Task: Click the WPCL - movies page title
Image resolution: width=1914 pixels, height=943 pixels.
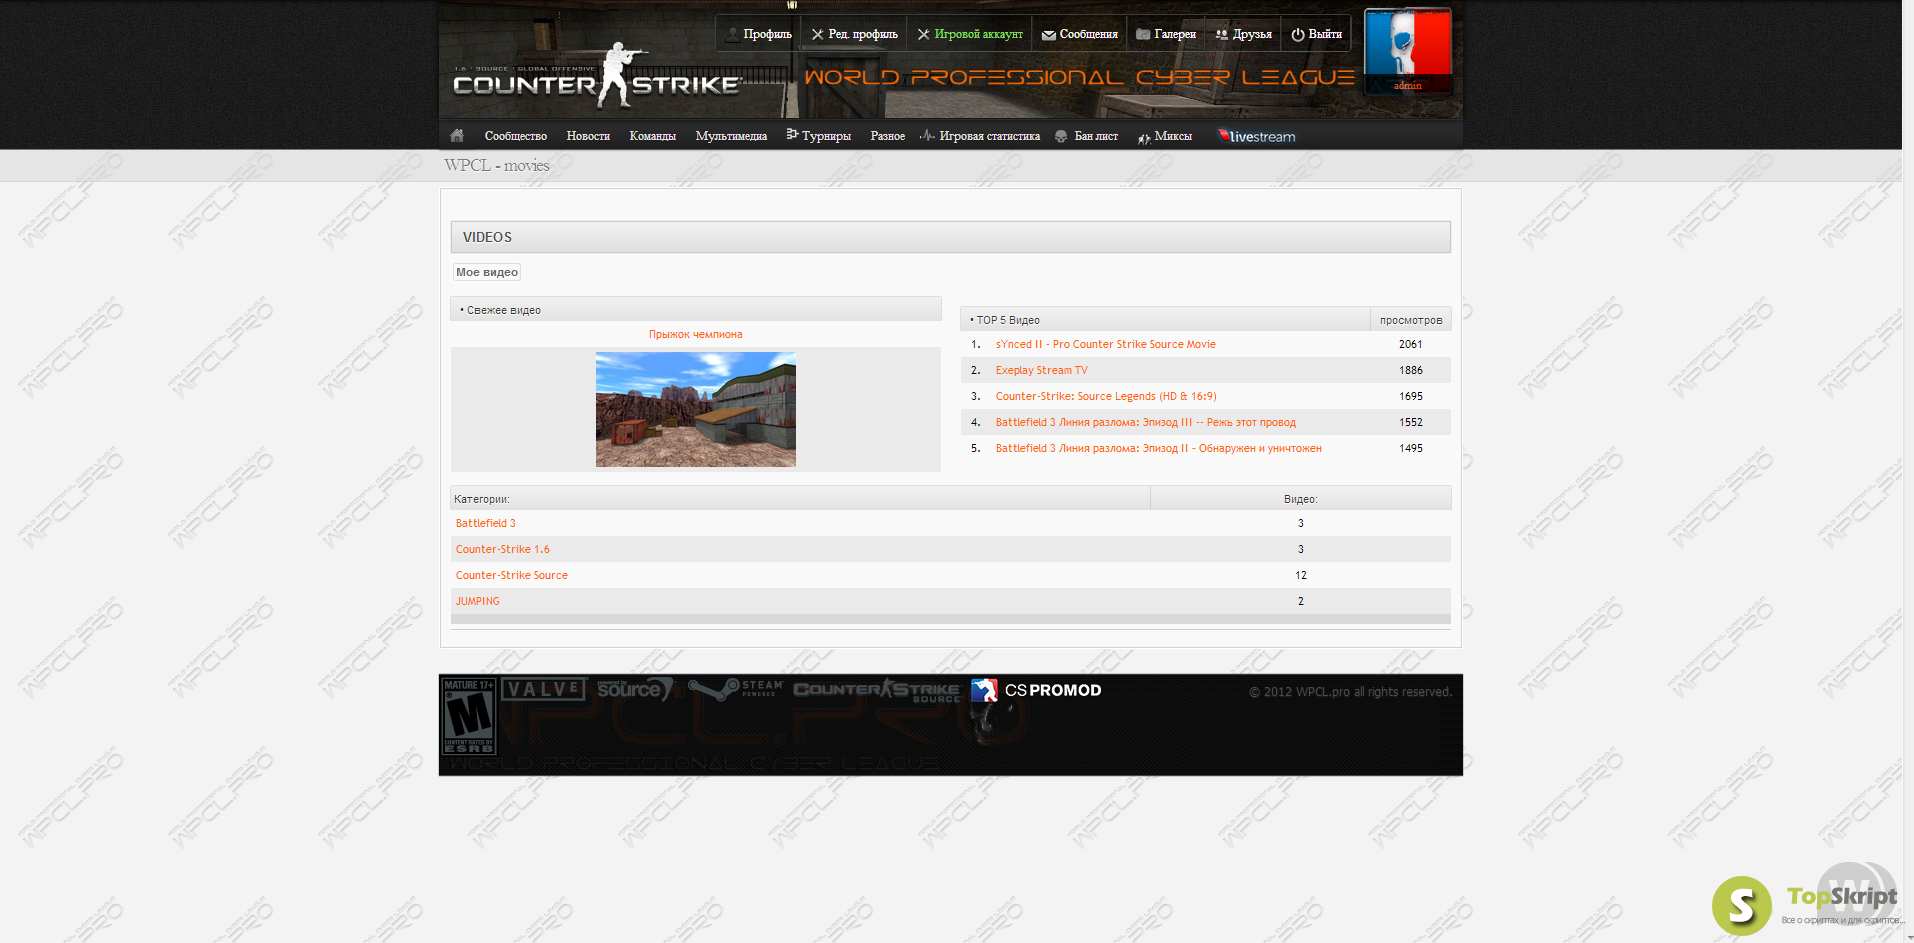Action: [497, 165]
